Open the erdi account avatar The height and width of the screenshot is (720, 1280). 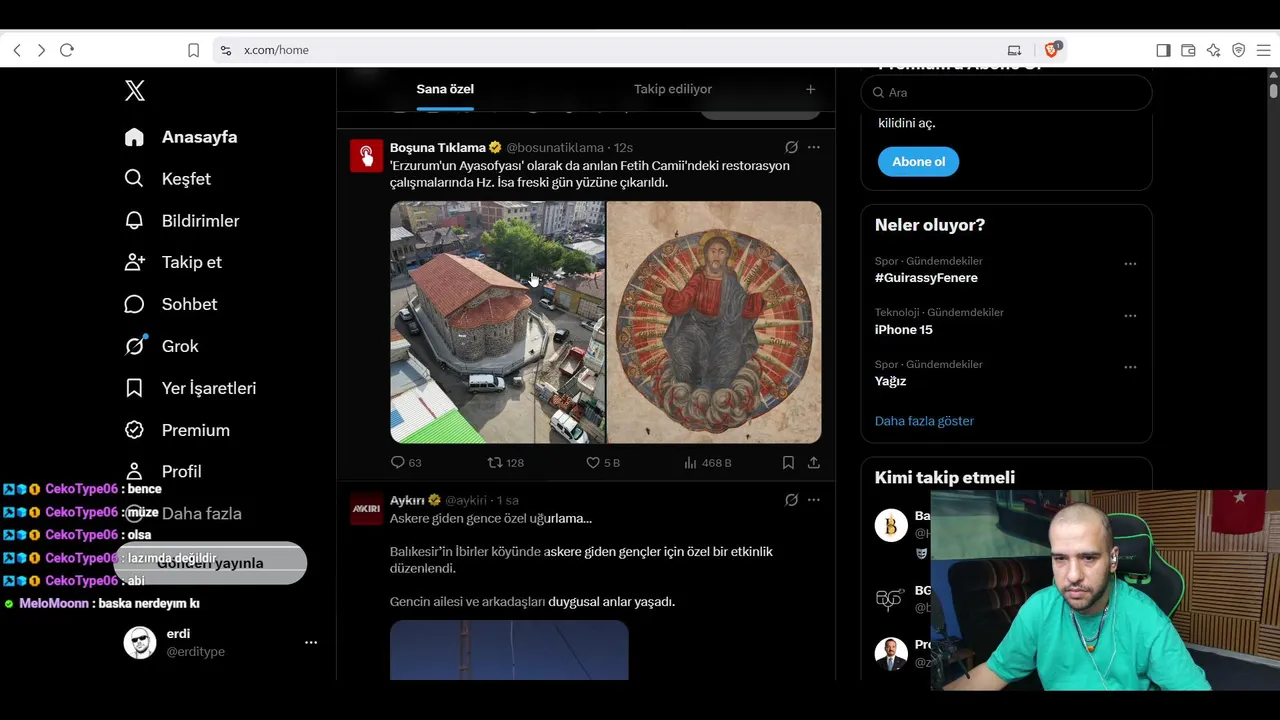pyautogui.click(x=140, y=642)
